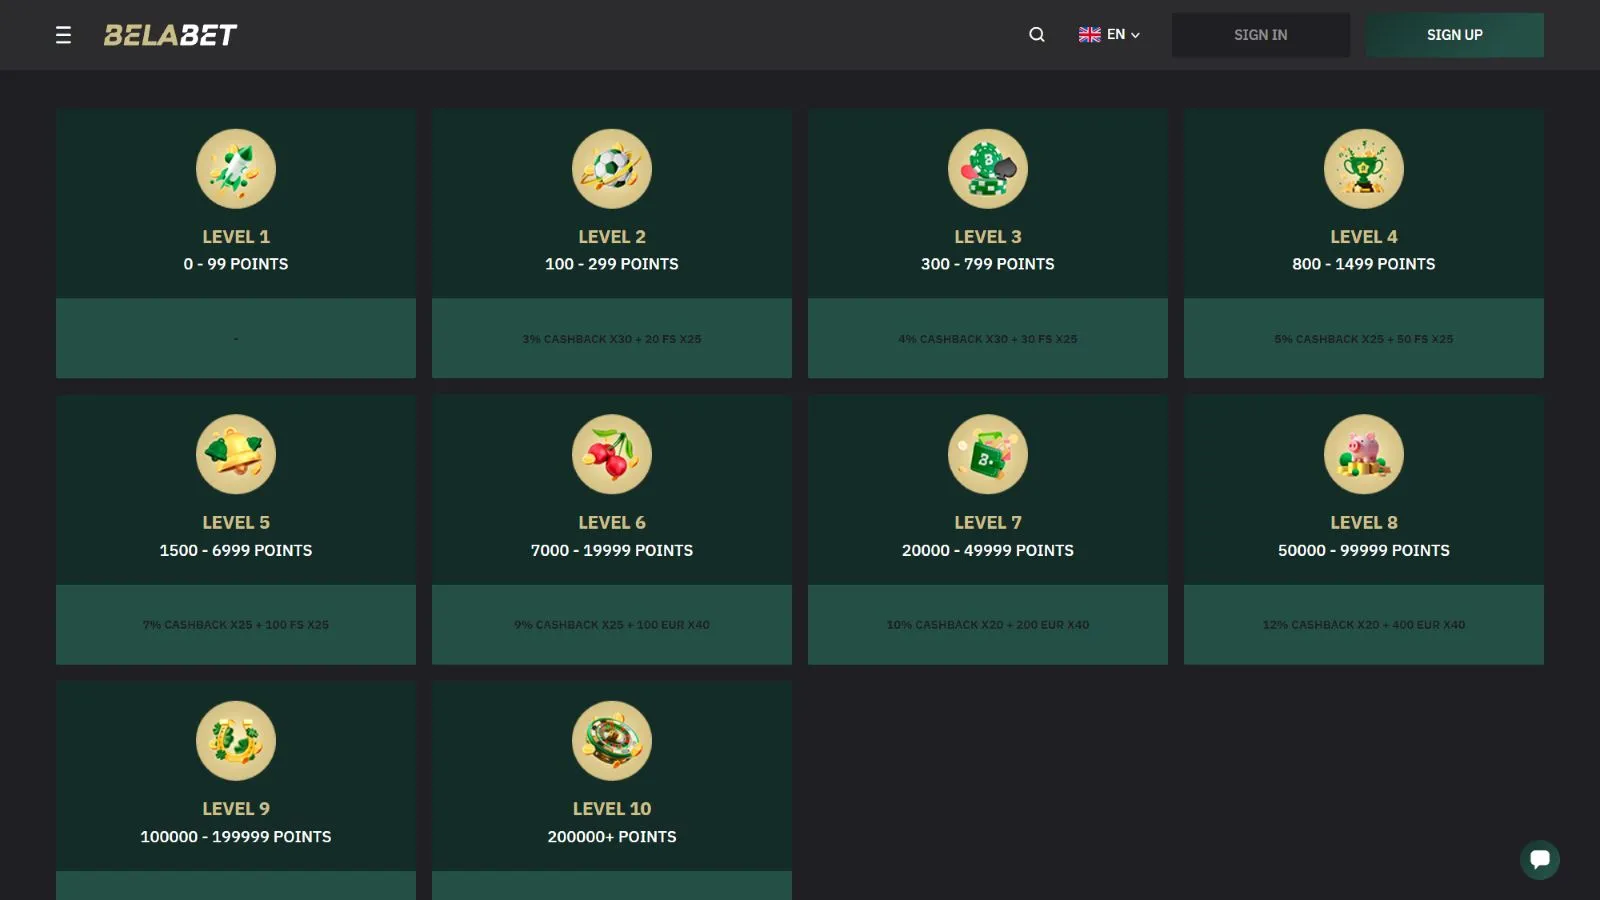
Task: Click the Level 1 rocket icon
Action: tap(236, 169)
